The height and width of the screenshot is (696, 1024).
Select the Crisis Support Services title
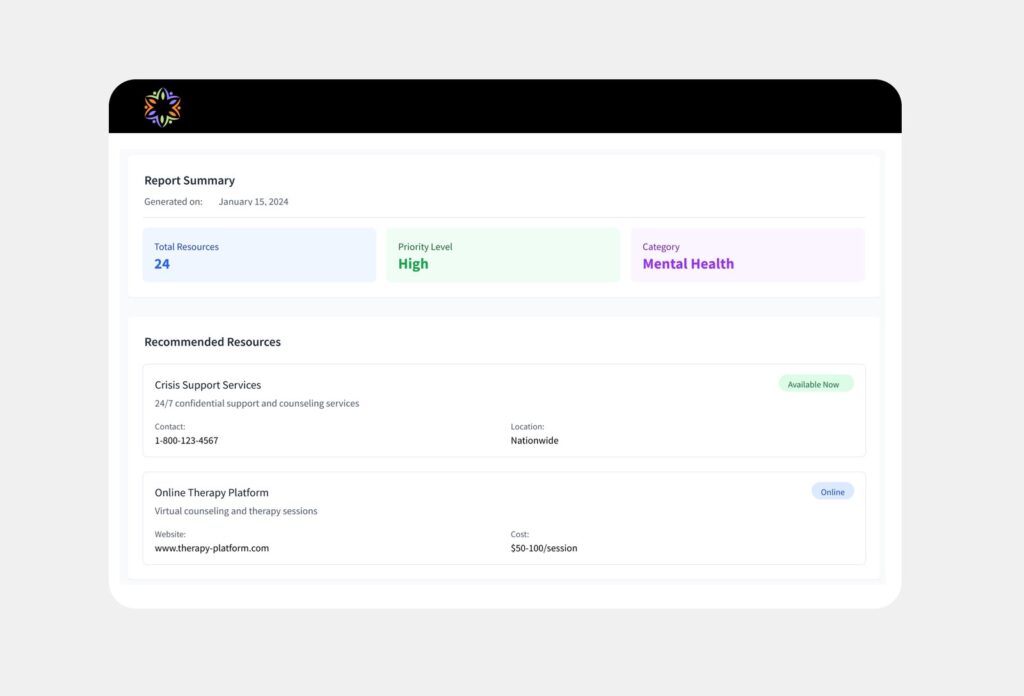click(x=208, y=385)
